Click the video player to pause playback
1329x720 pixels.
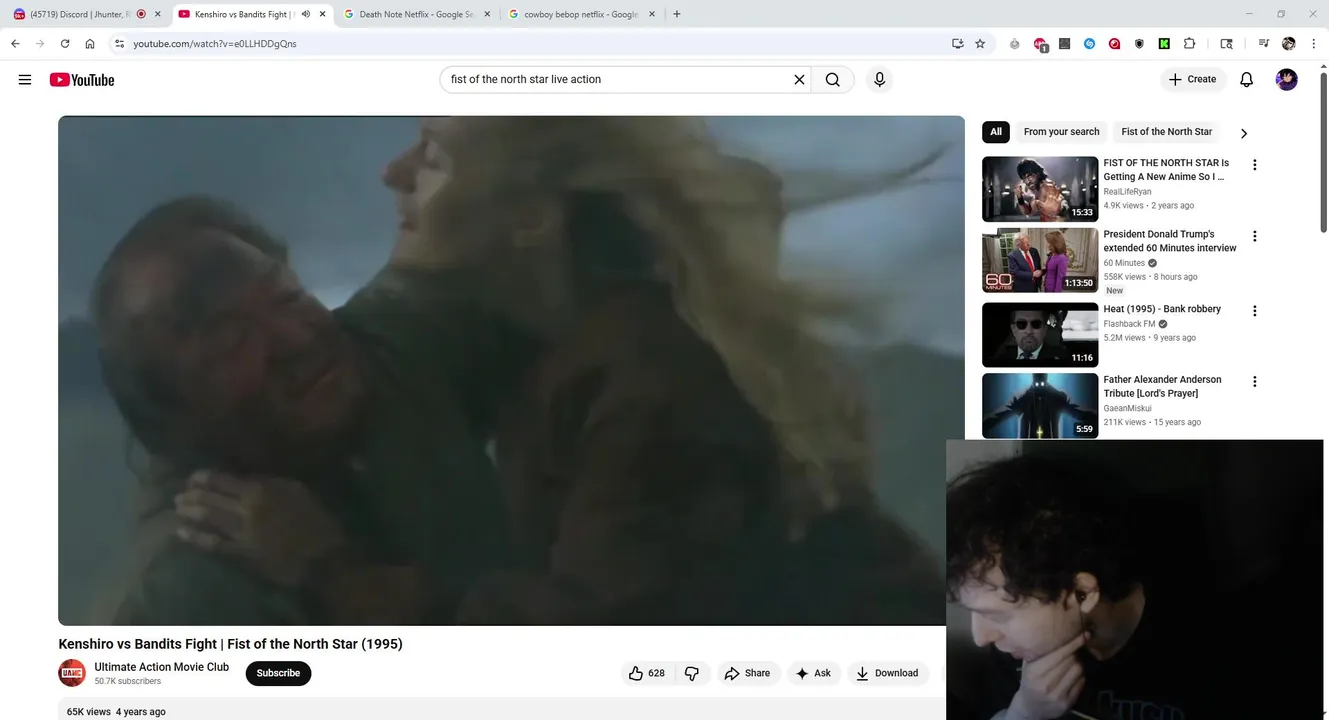(511, 370)
